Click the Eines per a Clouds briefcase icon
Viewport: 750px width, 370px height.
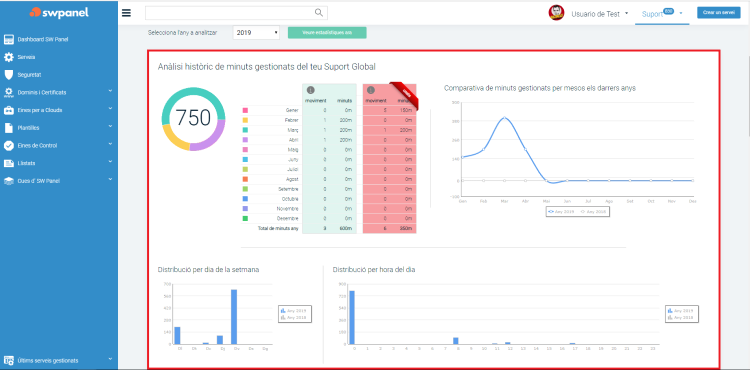click(9, 110)
